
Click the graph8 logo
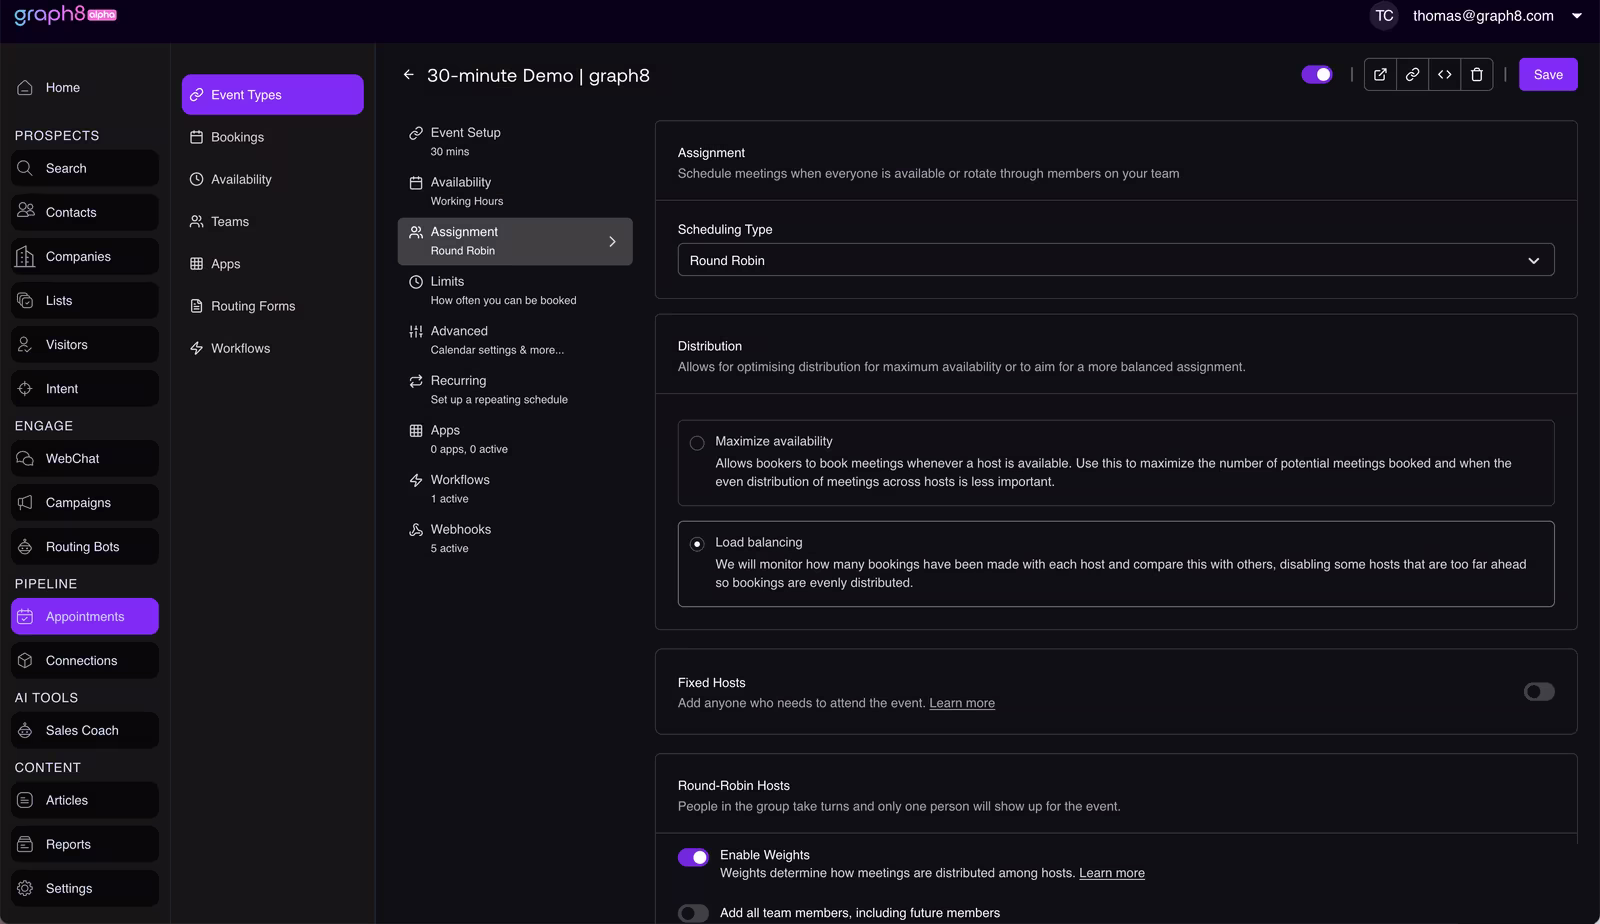pyautogui.click(x=65, y=15)
